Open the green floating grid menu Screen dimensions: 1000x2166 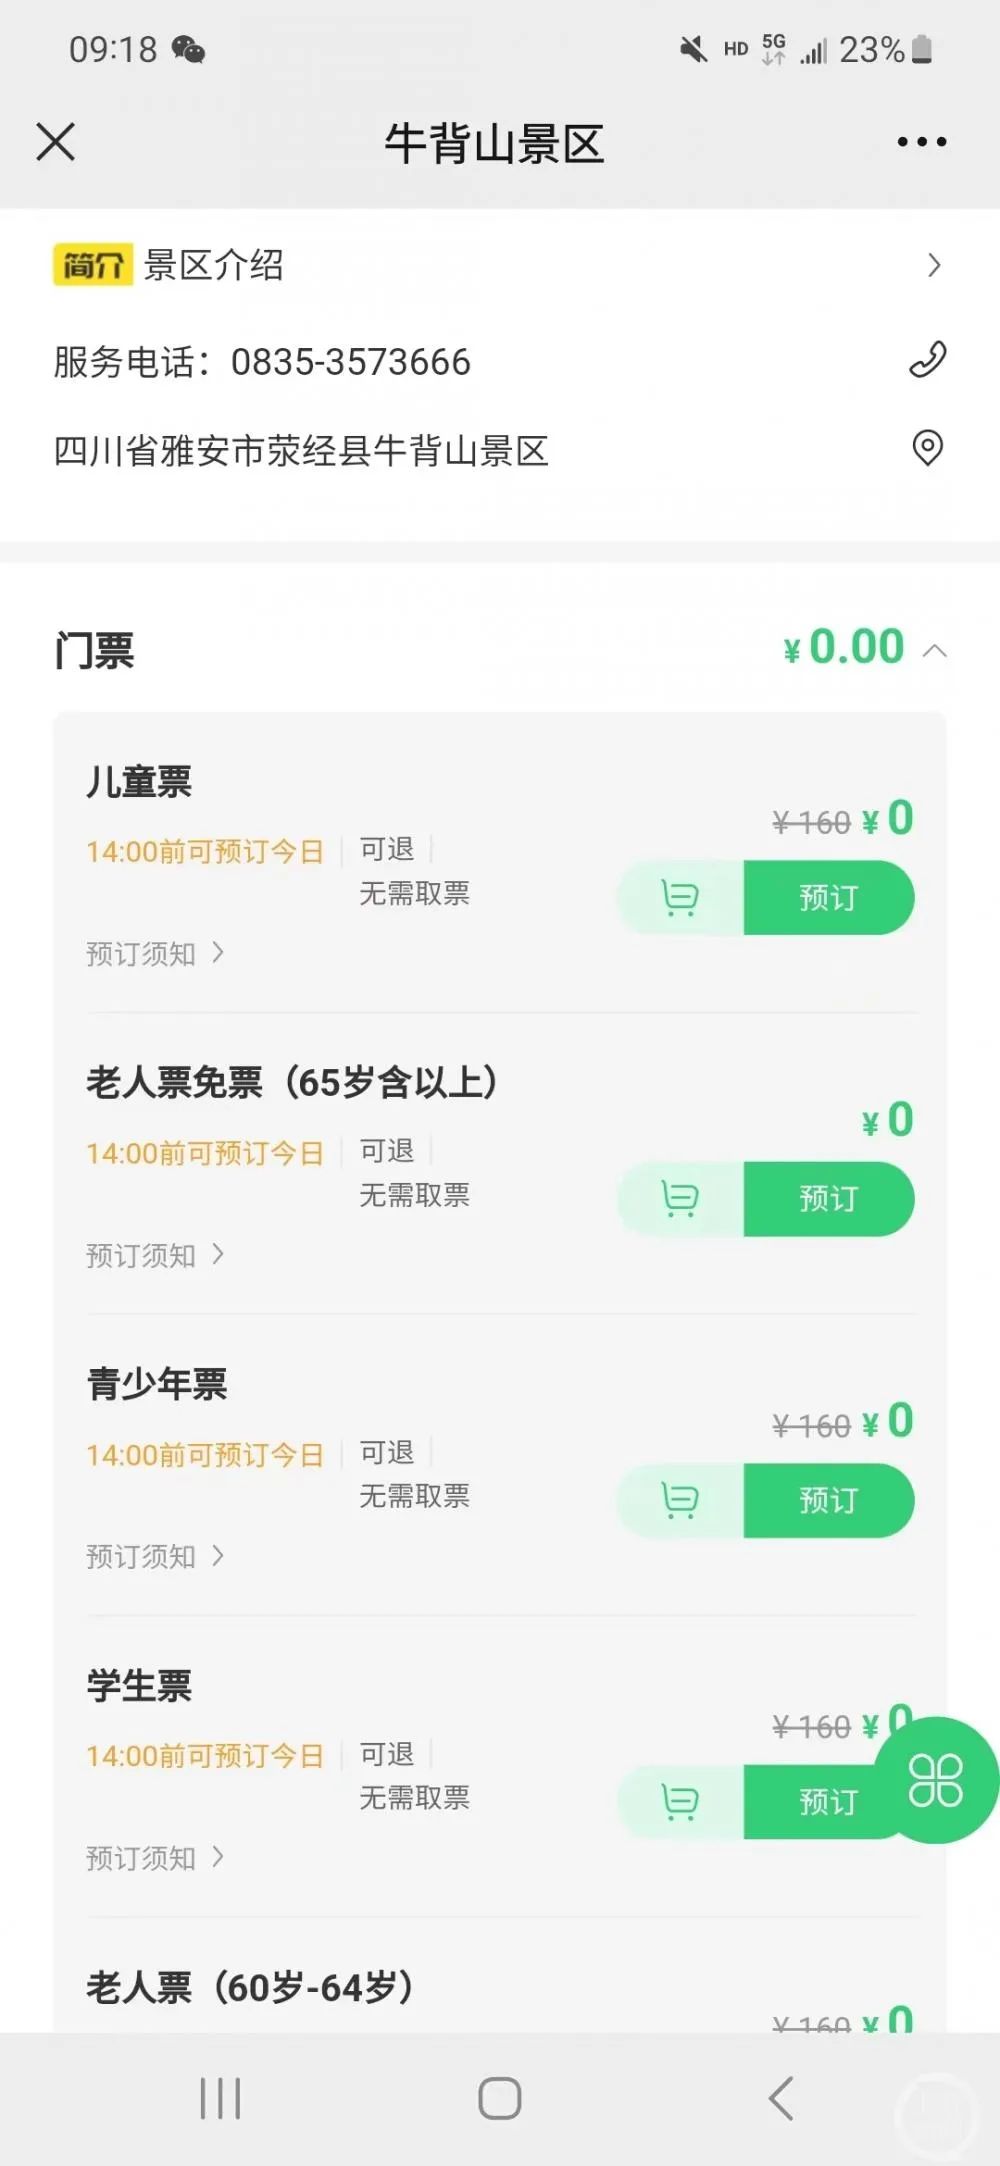coord(936,1780)
